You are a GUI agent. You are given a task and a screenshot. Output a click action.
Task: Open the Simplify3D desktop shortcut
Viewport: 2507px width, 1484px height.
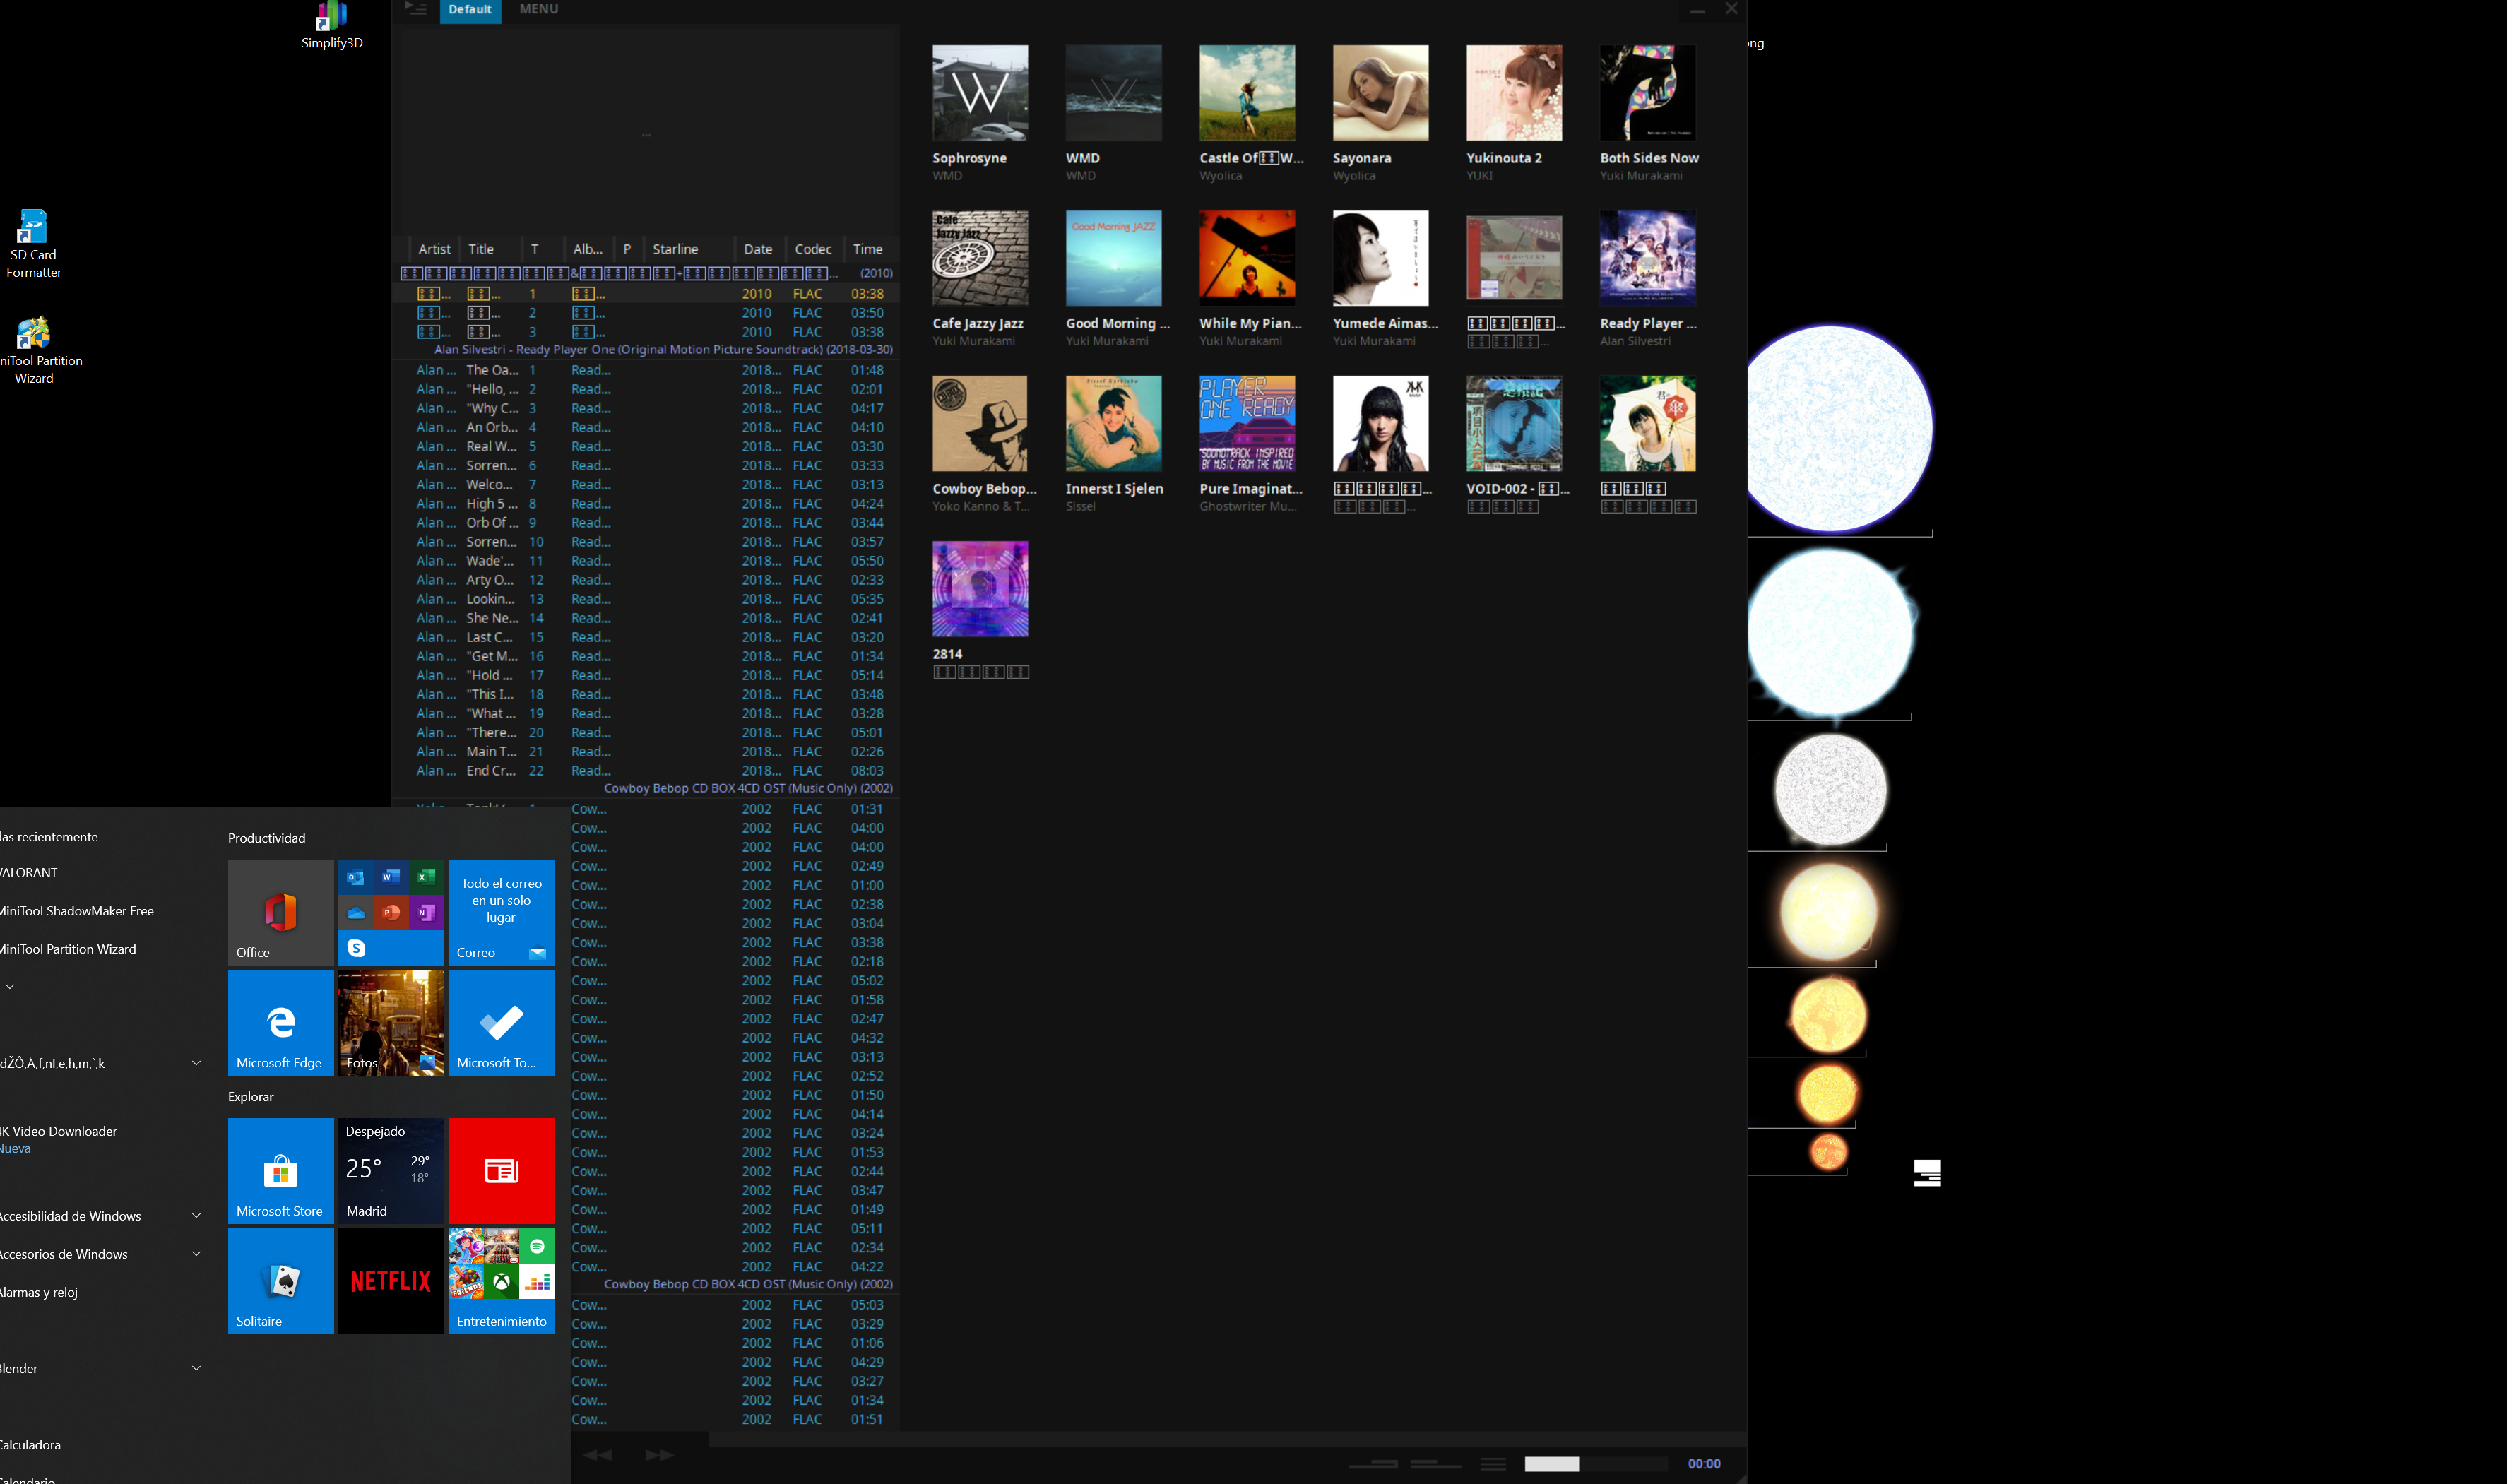[x=332, y=26]
